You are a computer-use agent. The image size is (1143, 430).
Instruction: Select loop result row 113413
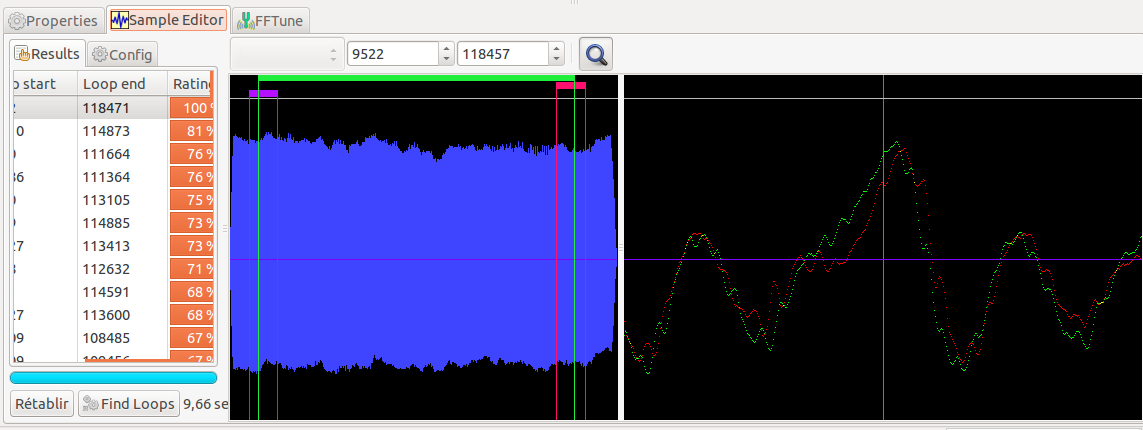coord(113,246)
